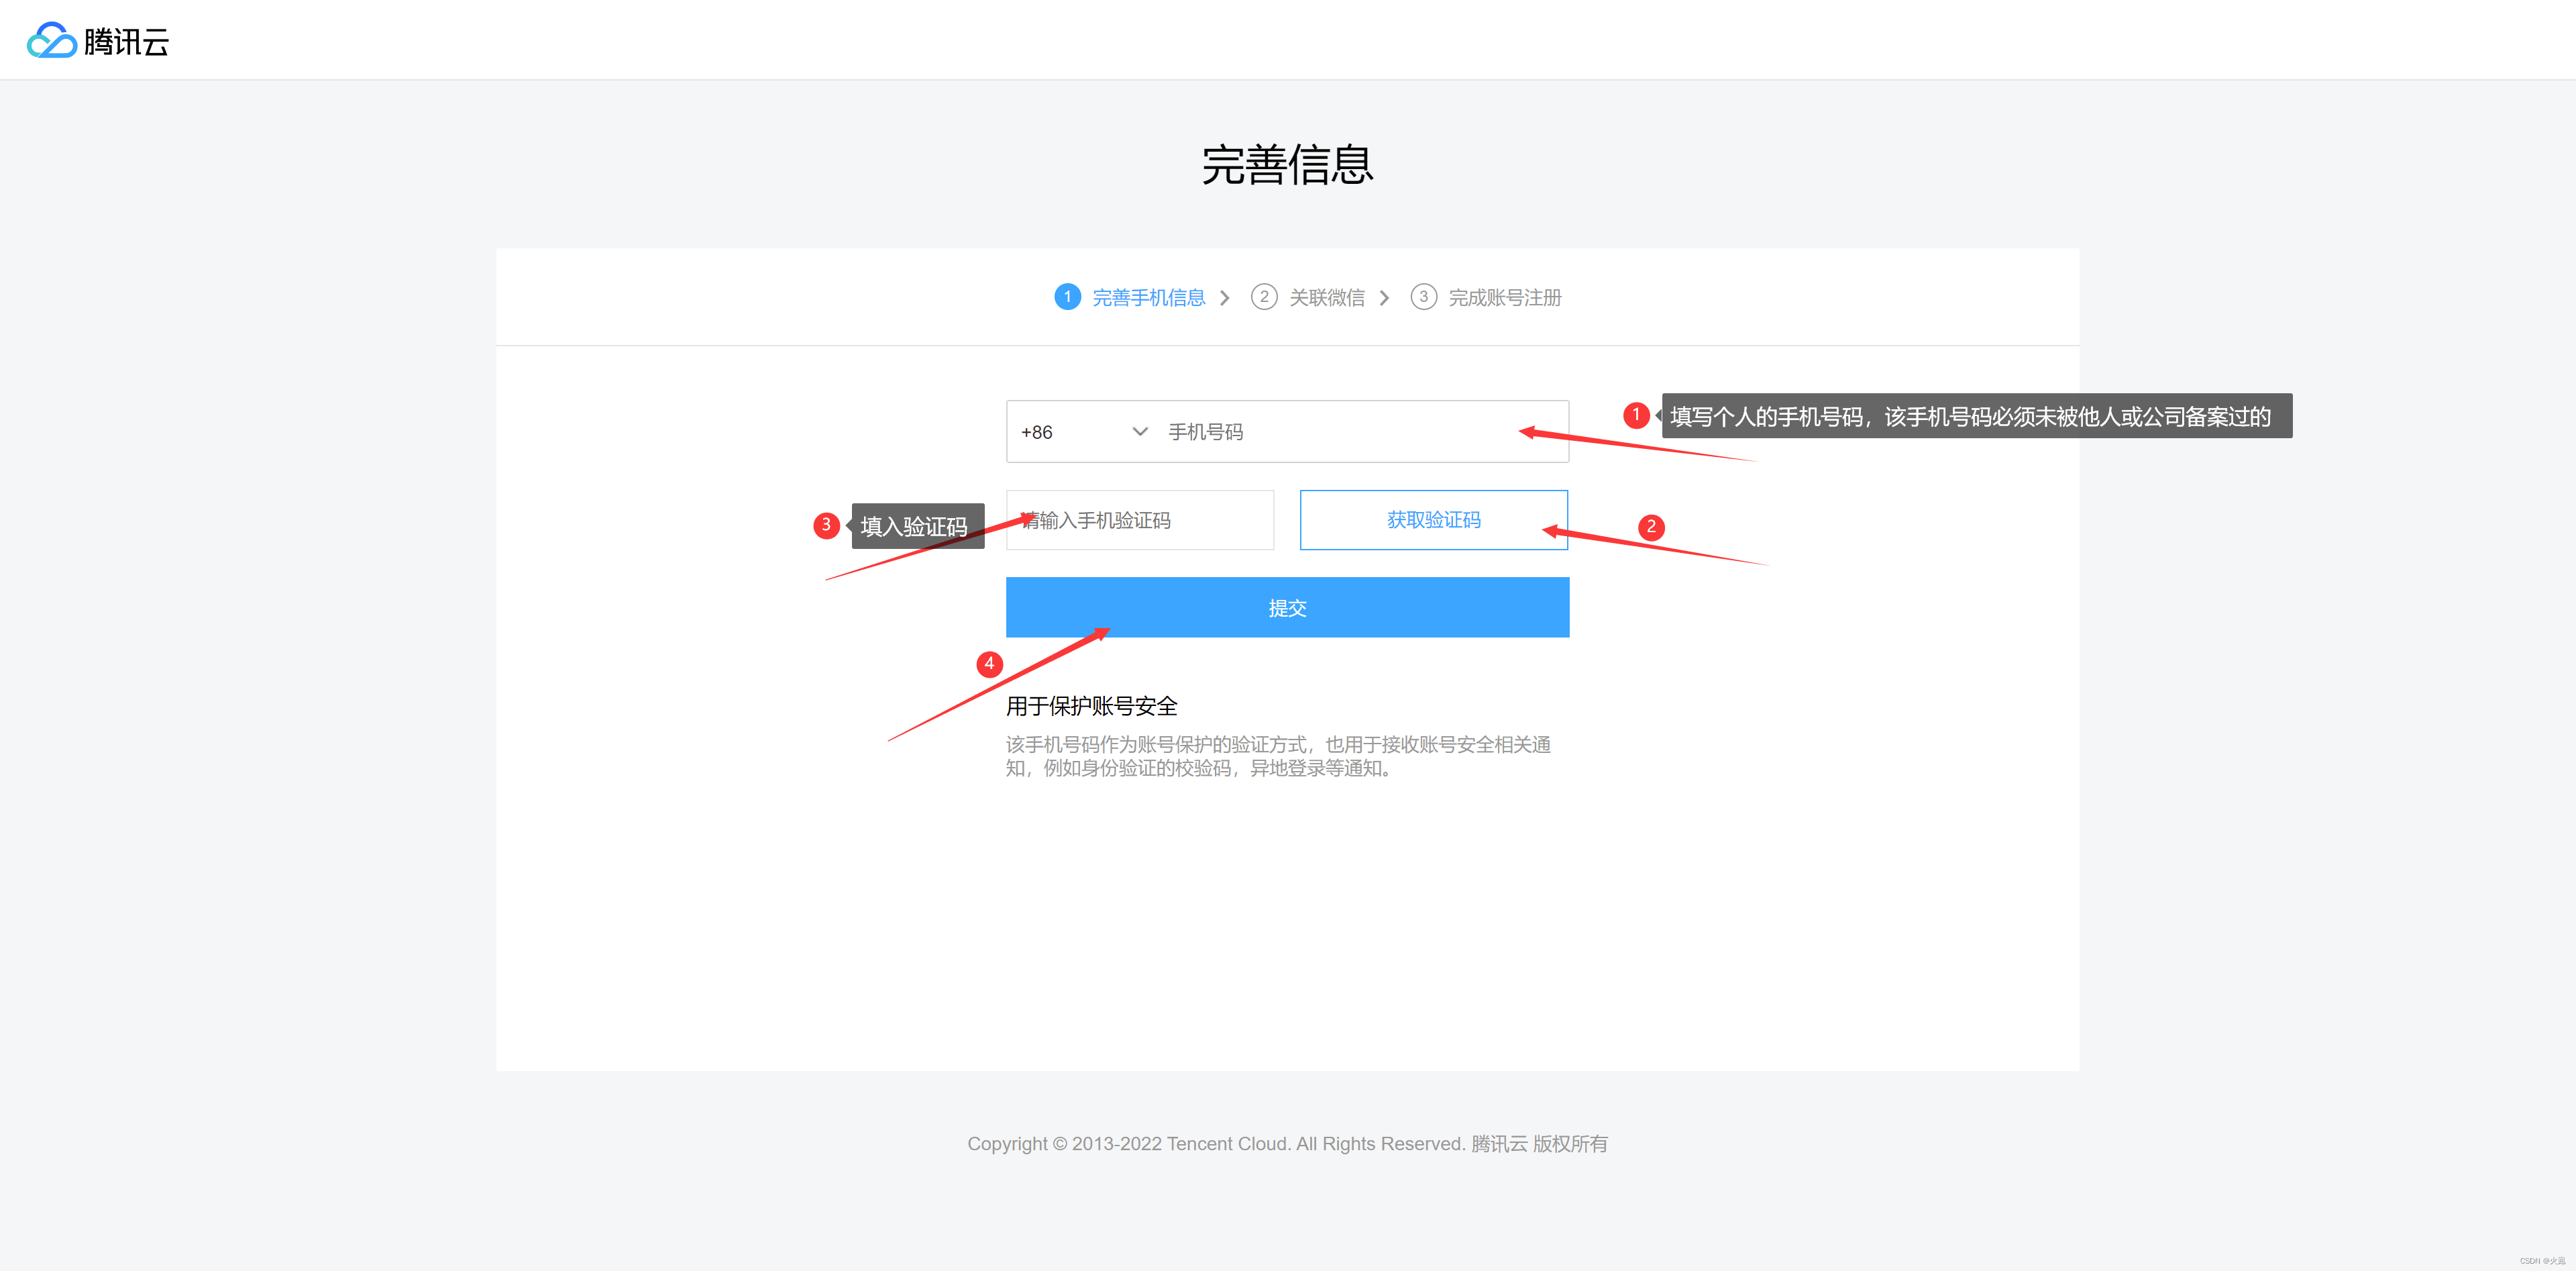
Task: Click the 获取验证码 button
Action: point(1433,520)
